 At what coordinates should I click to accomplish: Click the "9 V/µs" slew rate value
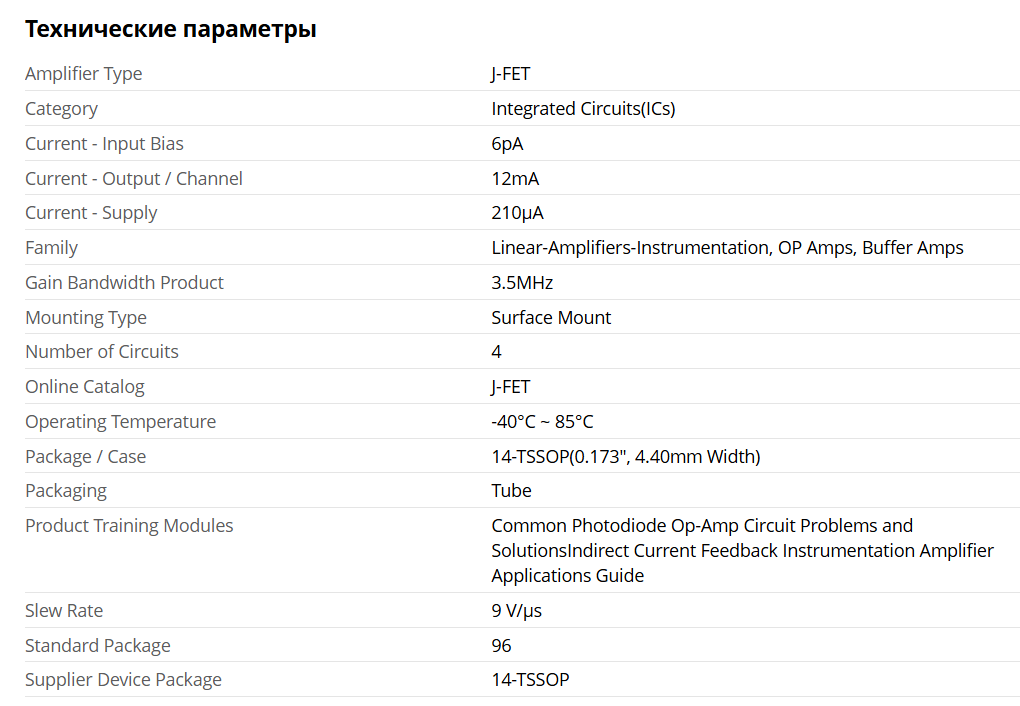tap(516, 611)
